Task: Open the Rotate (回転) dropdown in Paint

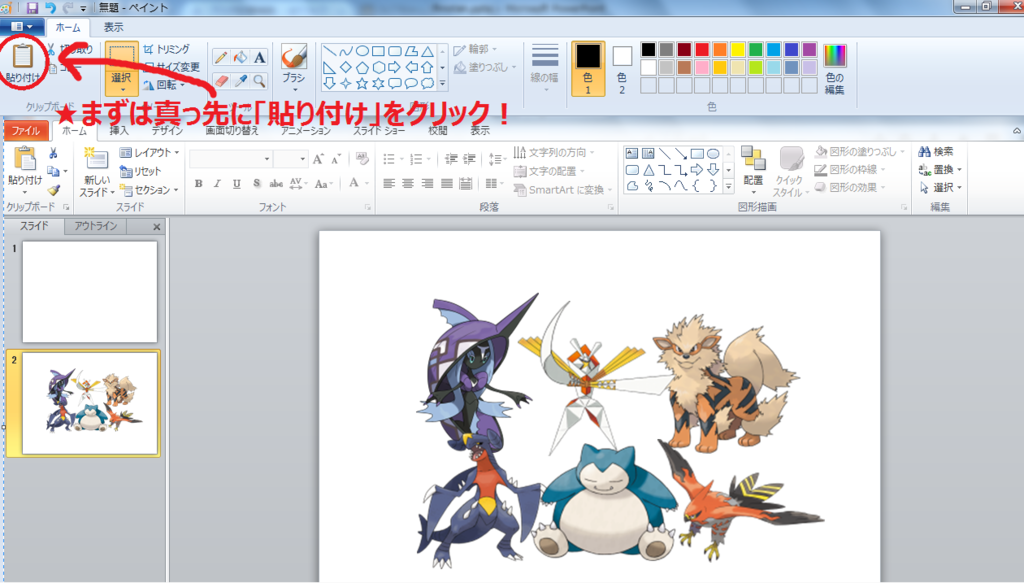Action: point(164,85)
